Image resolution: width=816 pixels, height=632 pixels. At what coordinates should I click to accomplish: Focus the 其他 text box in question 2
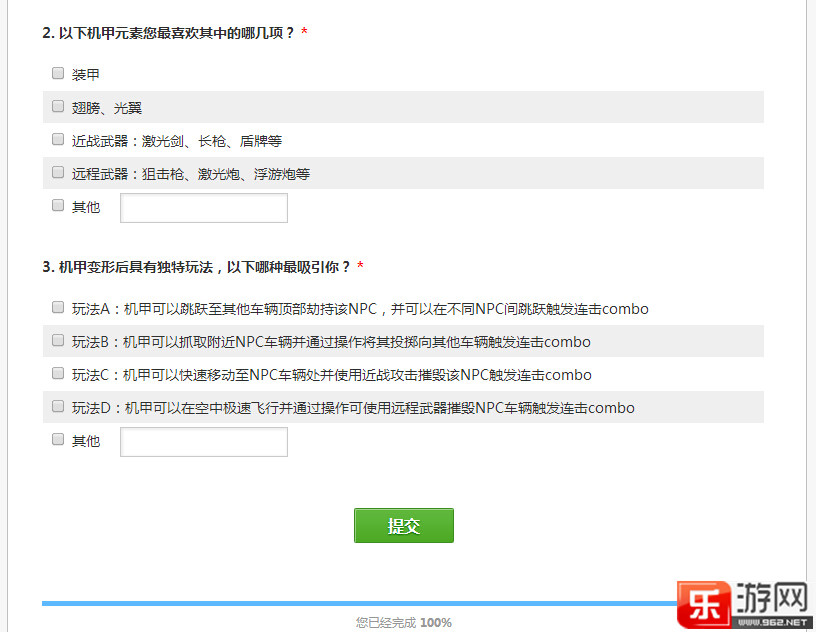(x=204, y=208)
